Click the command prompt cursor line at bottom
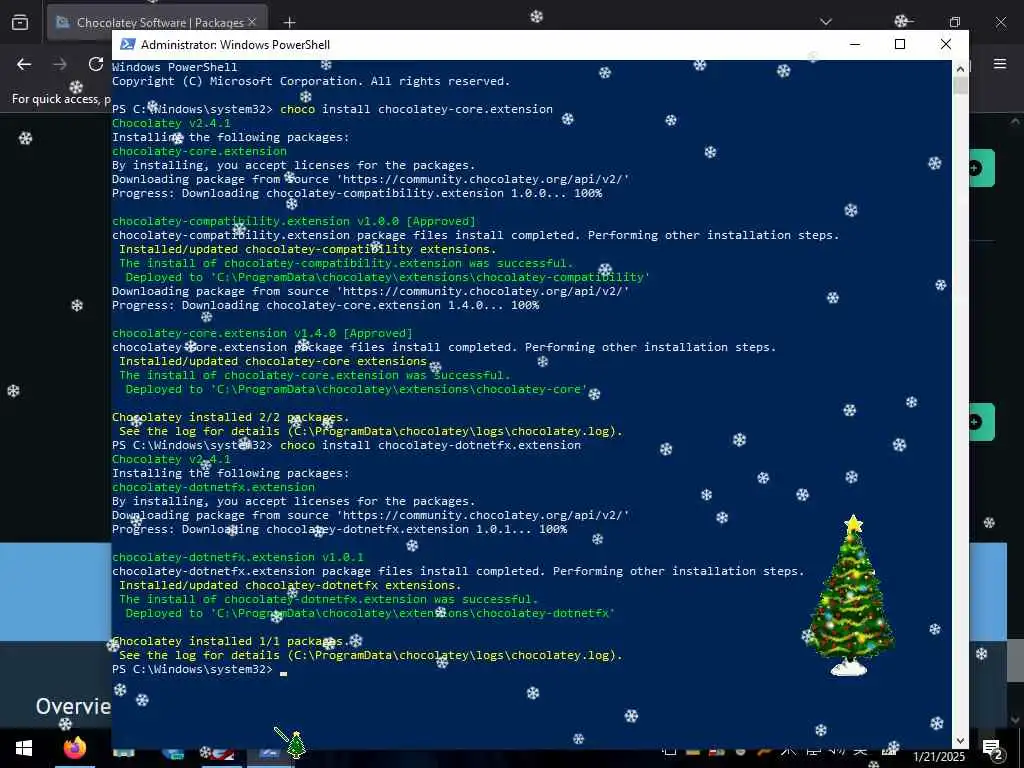 coord(199,669)
